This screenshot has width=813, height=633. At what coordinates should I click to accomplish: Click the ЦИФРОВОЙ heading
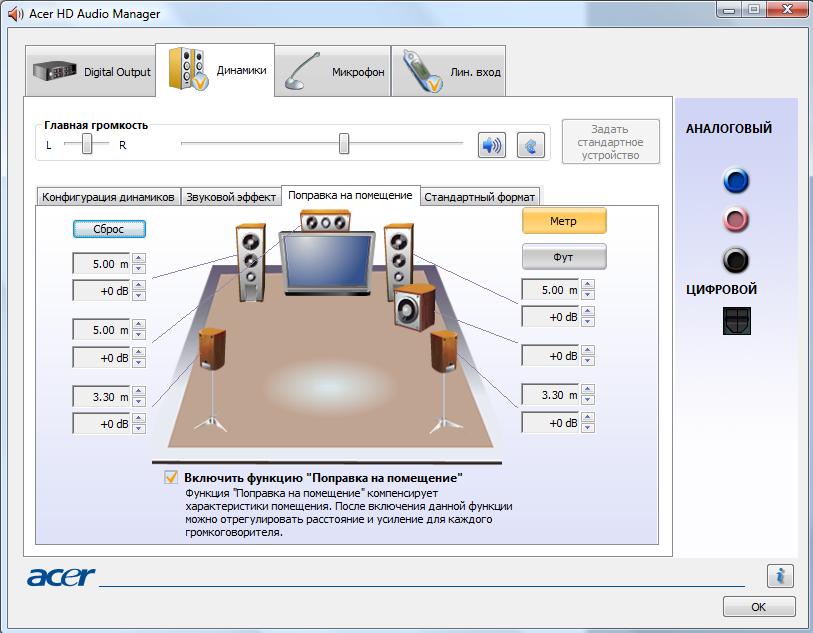[x=722, y=289]
